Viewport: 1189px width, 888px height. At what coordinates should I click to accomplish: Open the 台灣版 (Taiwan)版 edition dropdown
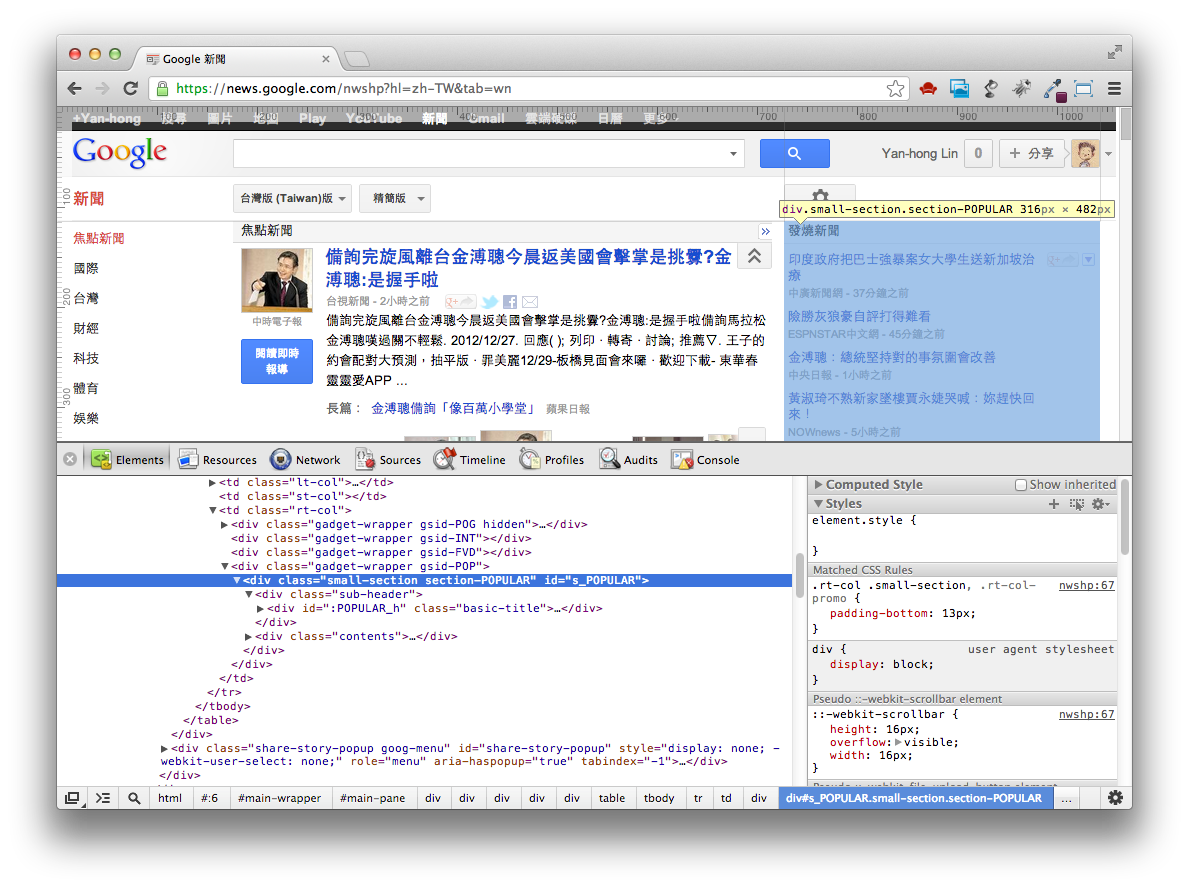coord(292,199)
